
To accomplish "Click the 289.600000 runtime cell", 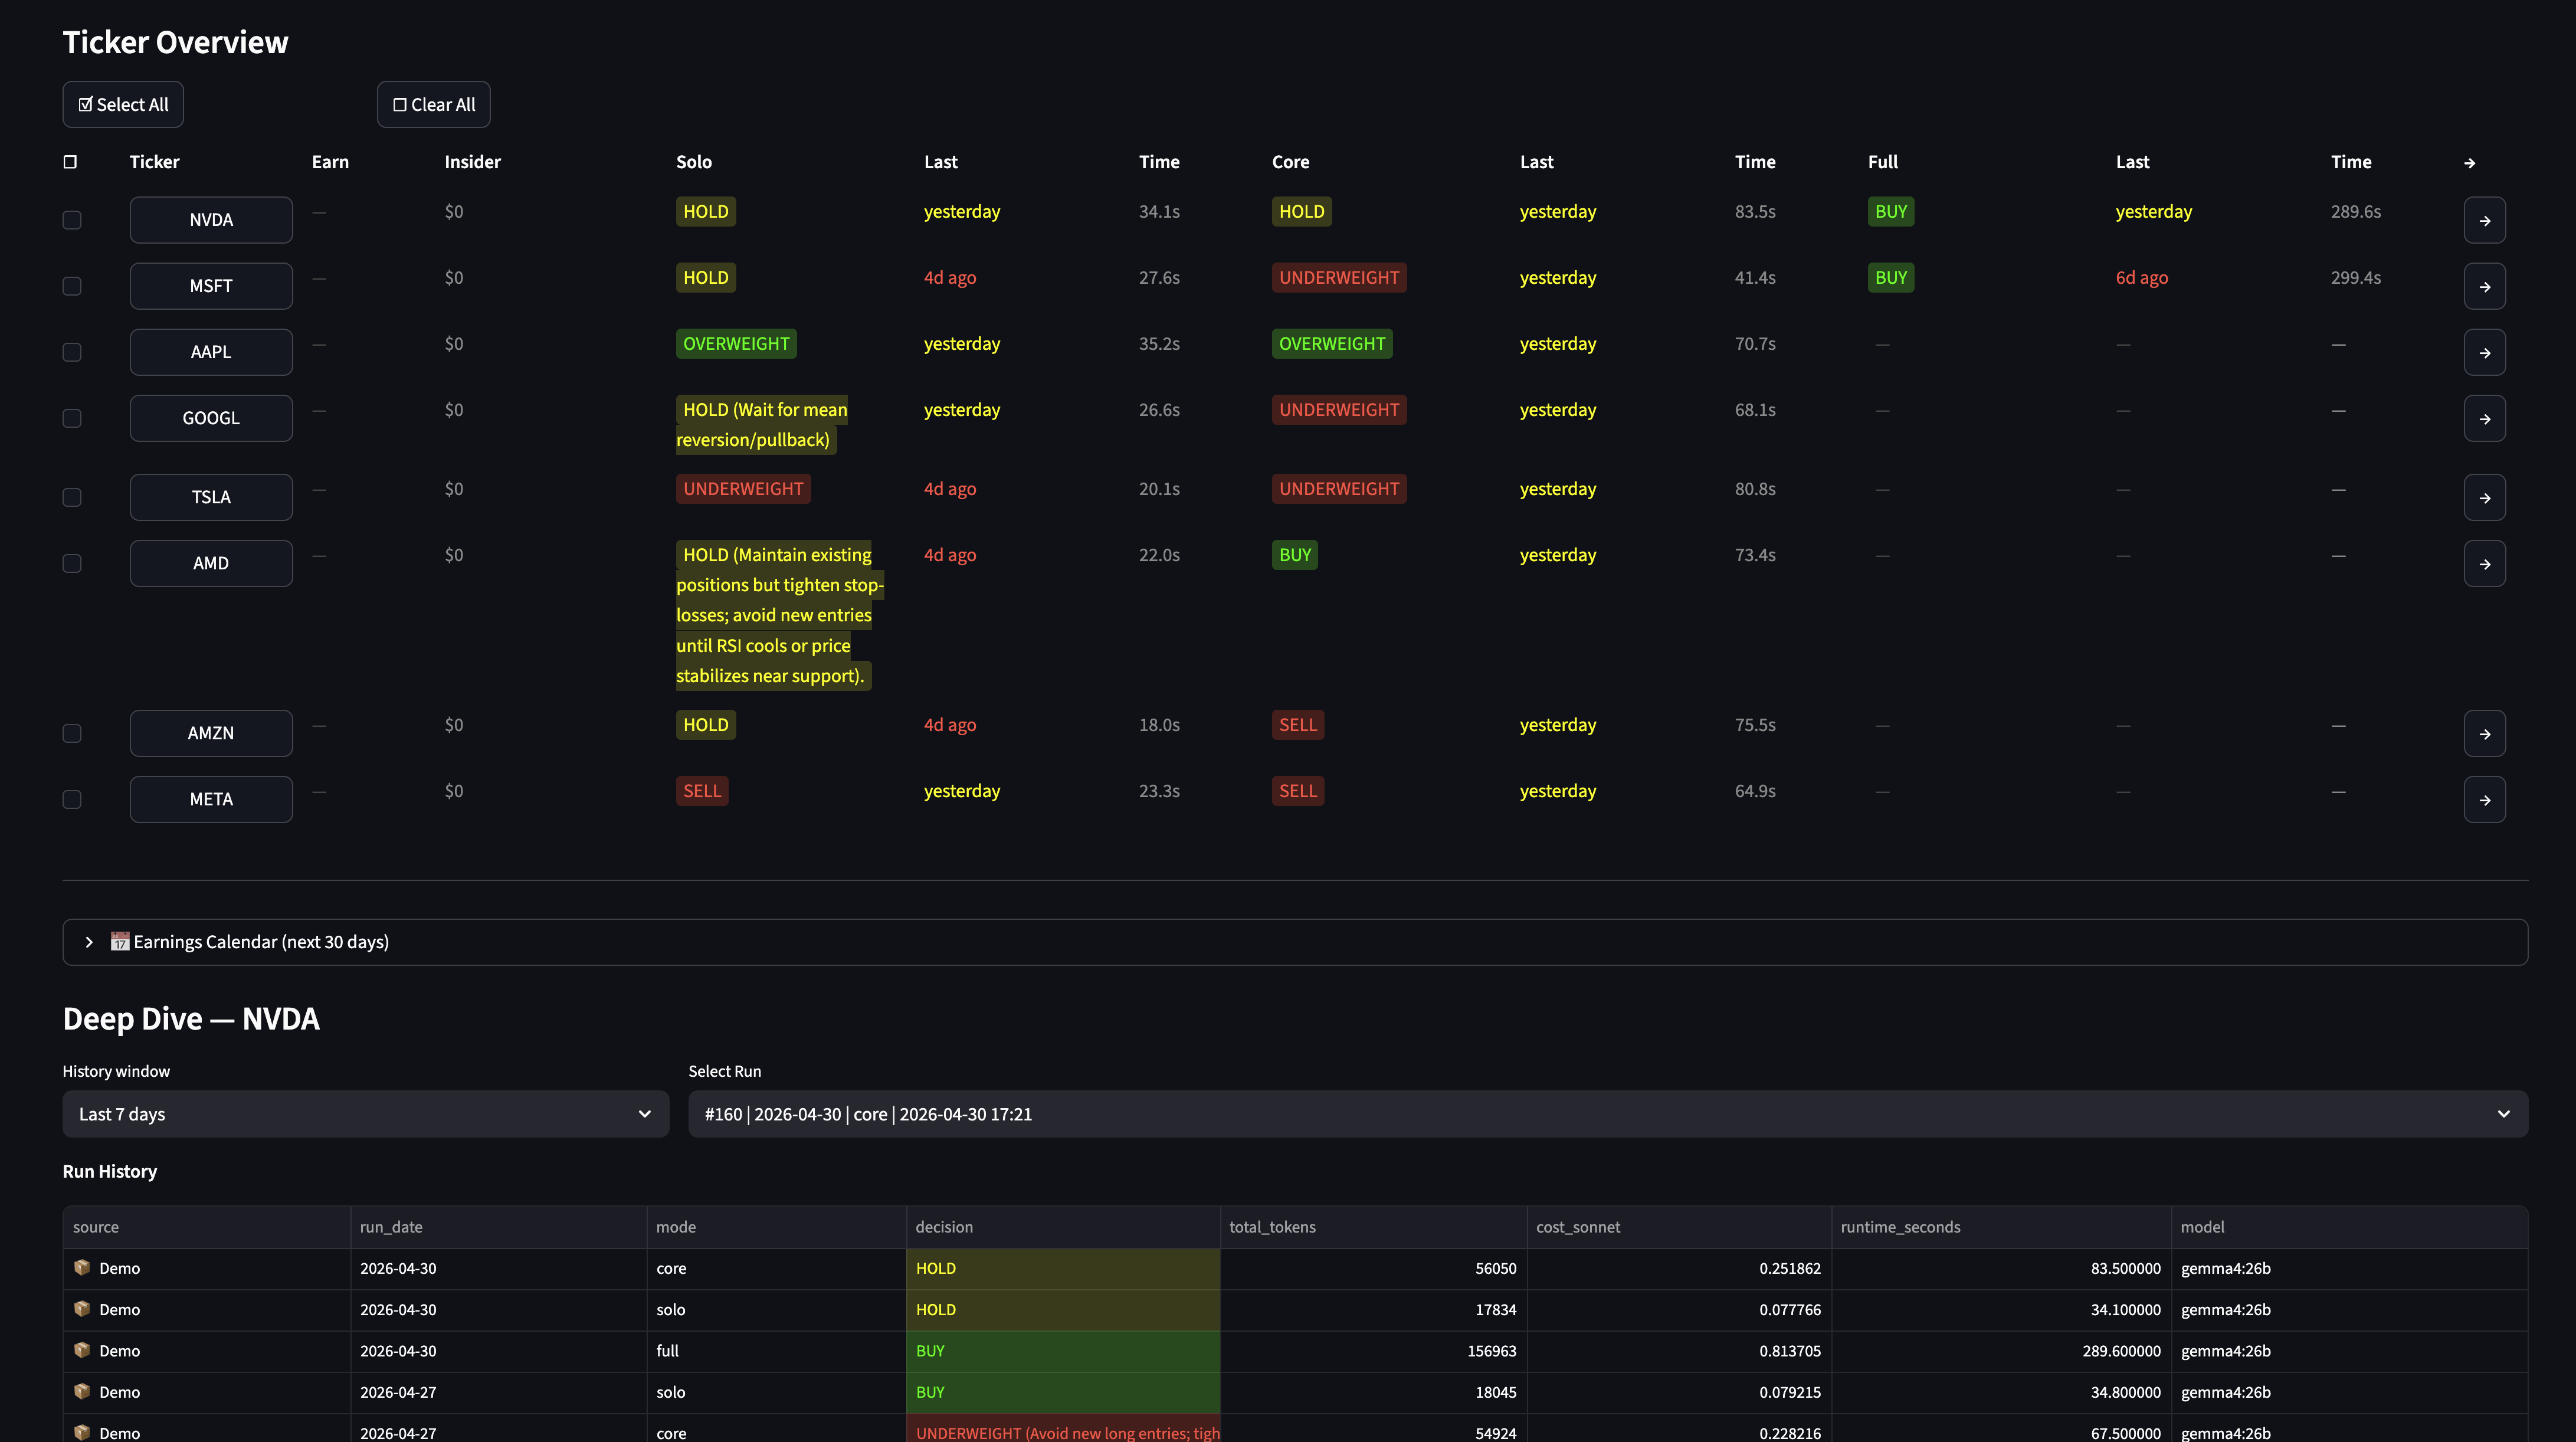I will (2001, 1351).
